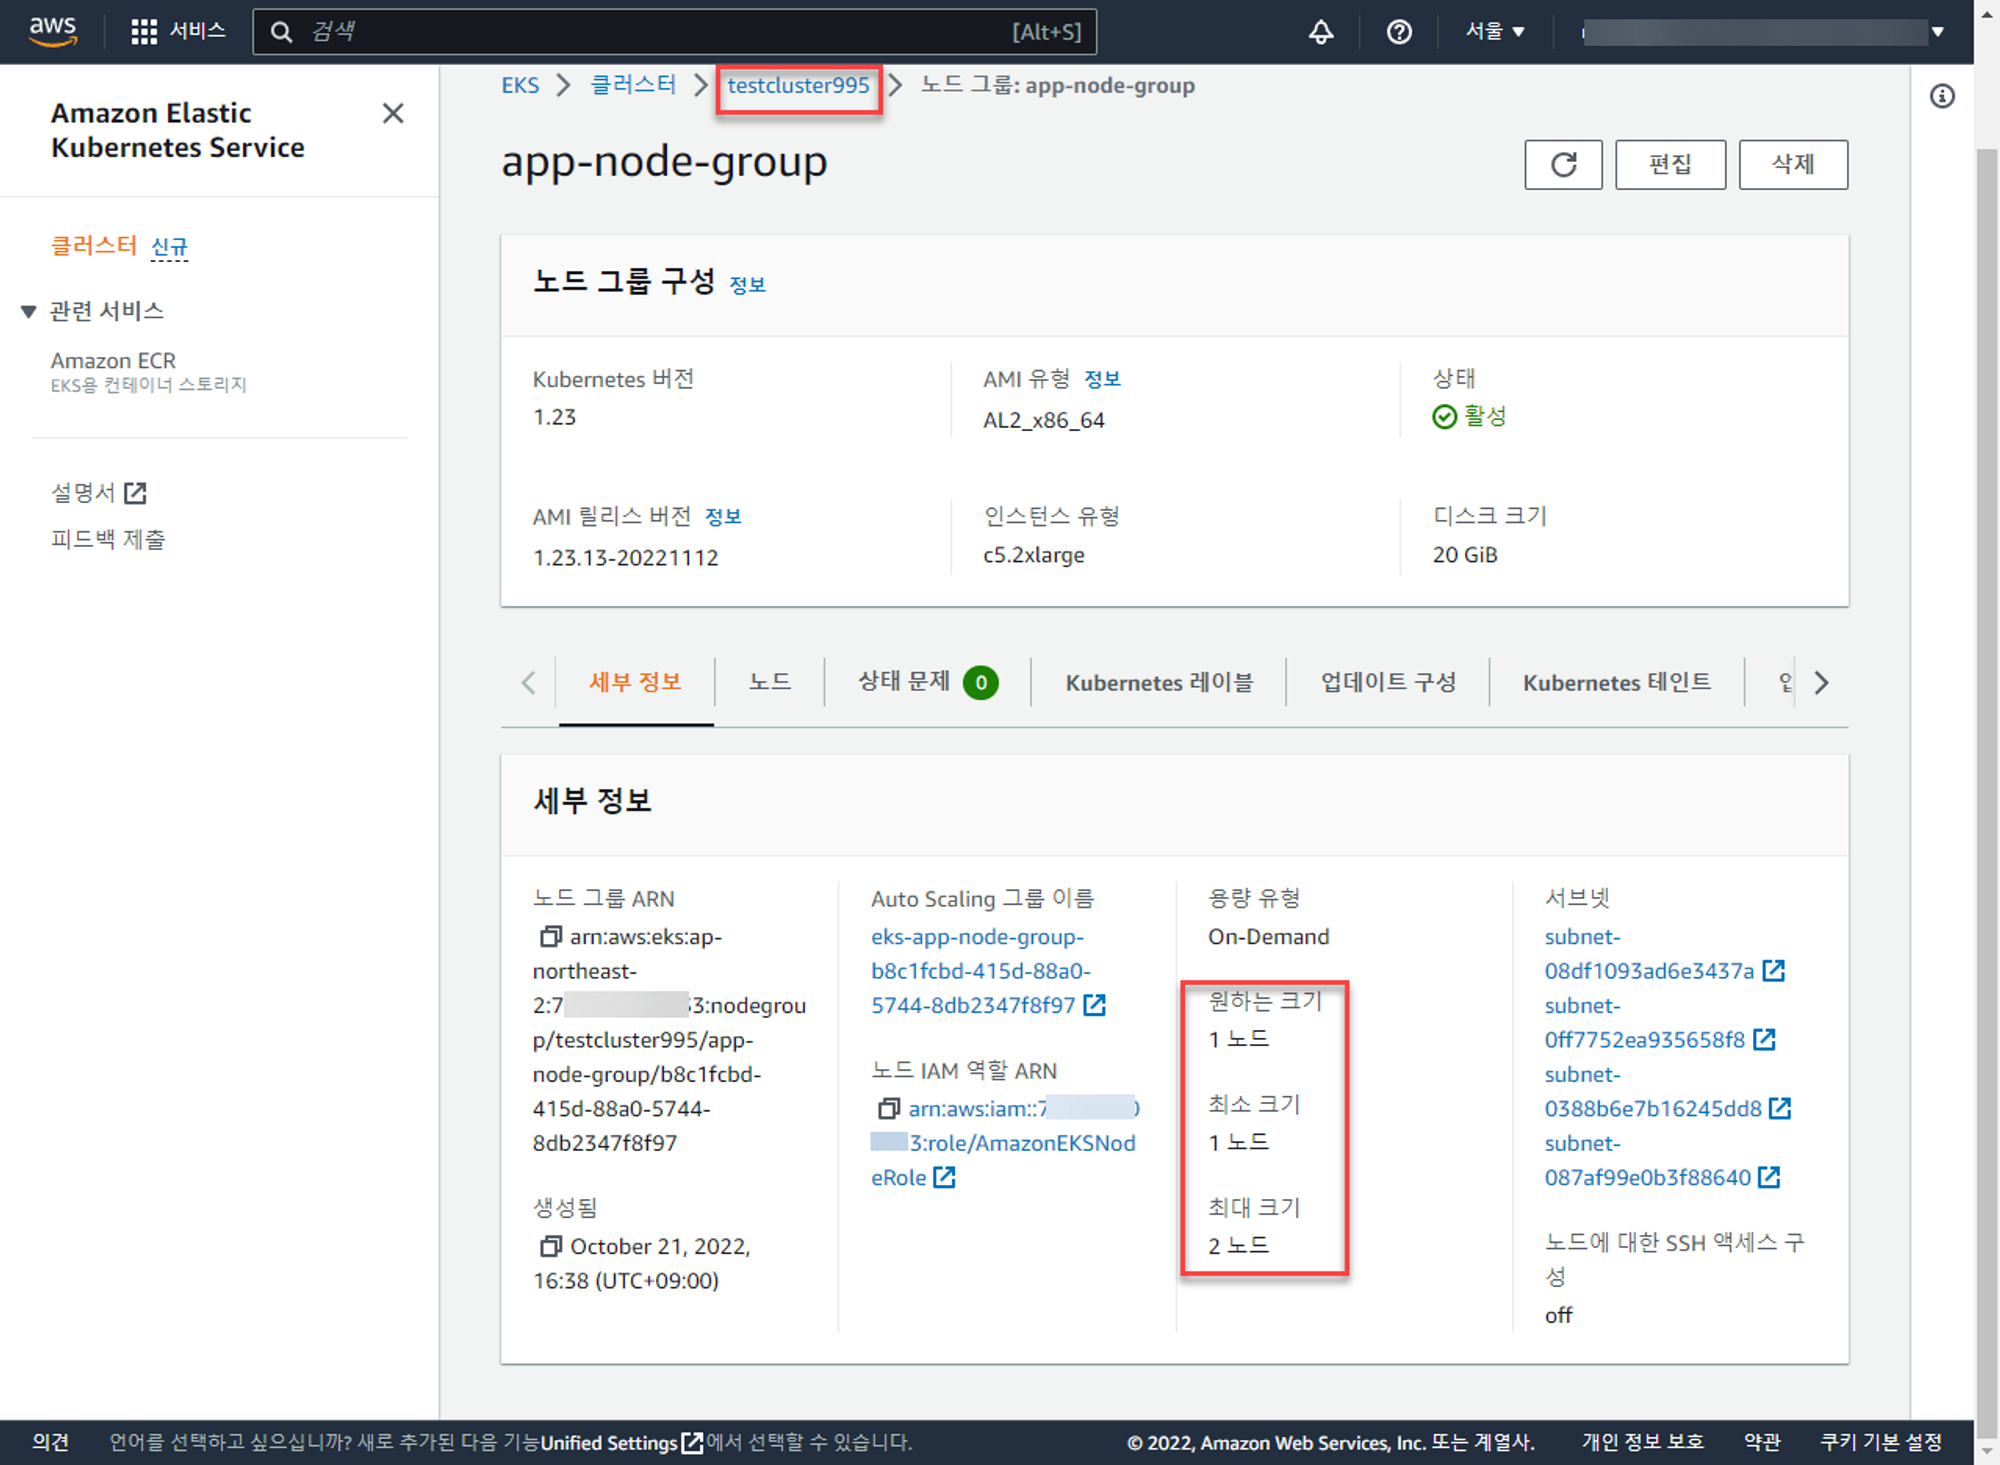Go to 클러스터 breadcrumb link
This screenshot has width=2000, height=1465.
(x=633, y=85)
